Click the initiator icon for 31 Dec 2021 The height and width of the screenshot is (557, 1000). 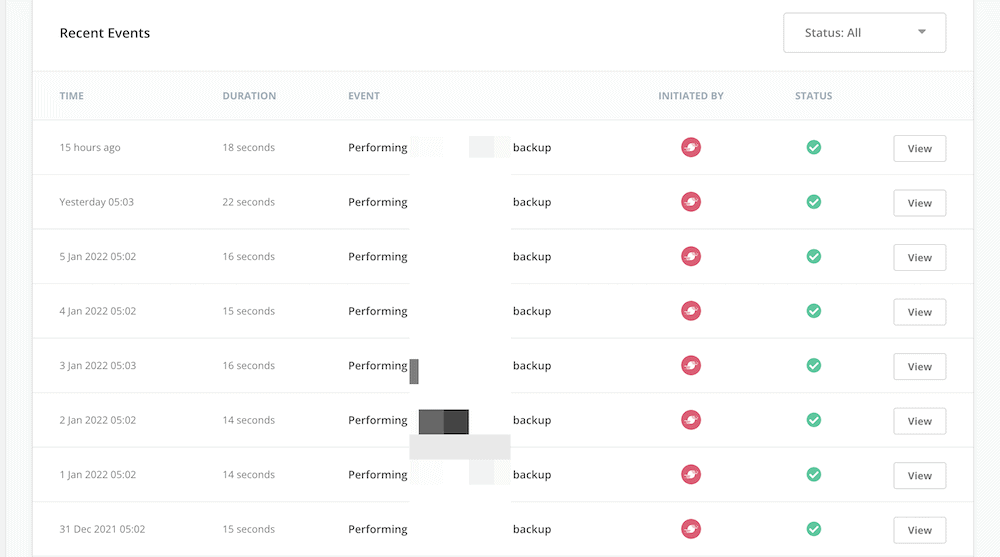point(691,529)
